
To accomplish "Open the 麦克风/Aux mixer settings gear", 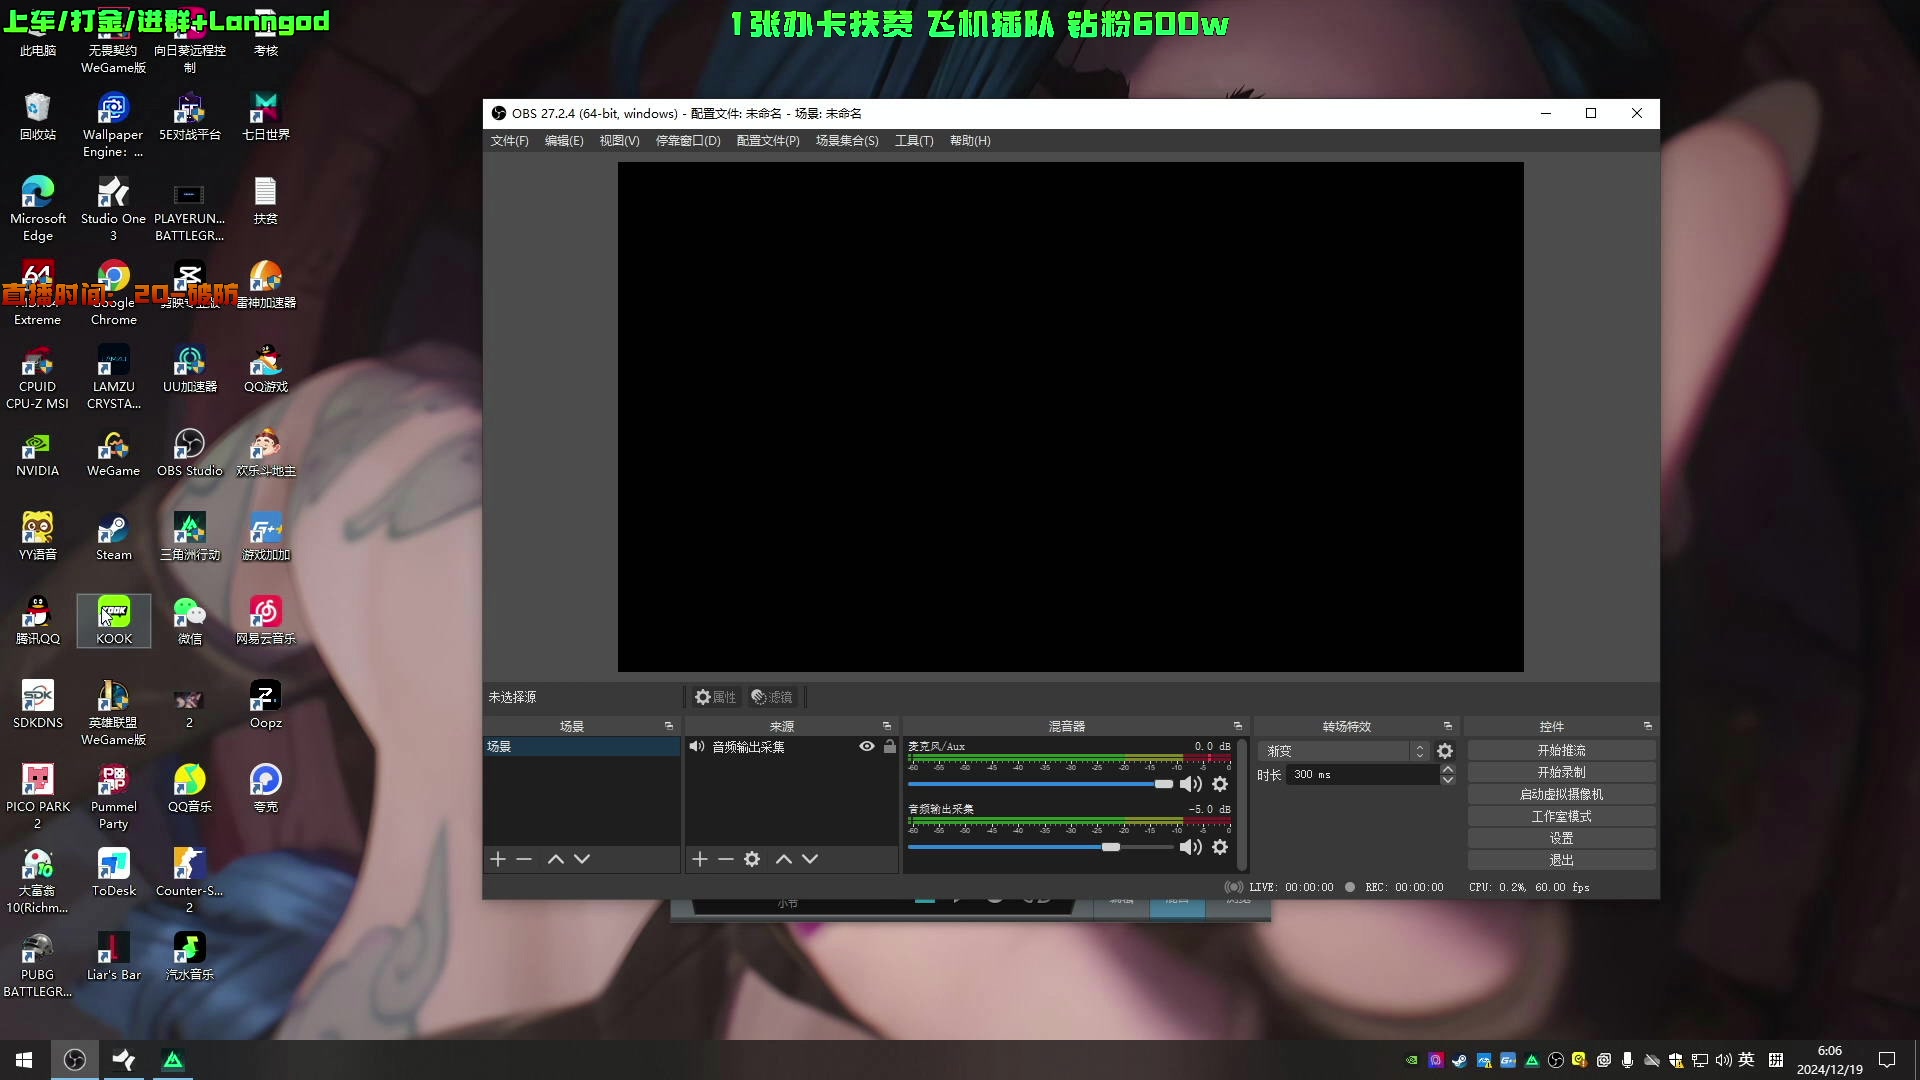I will [1220, 784].
